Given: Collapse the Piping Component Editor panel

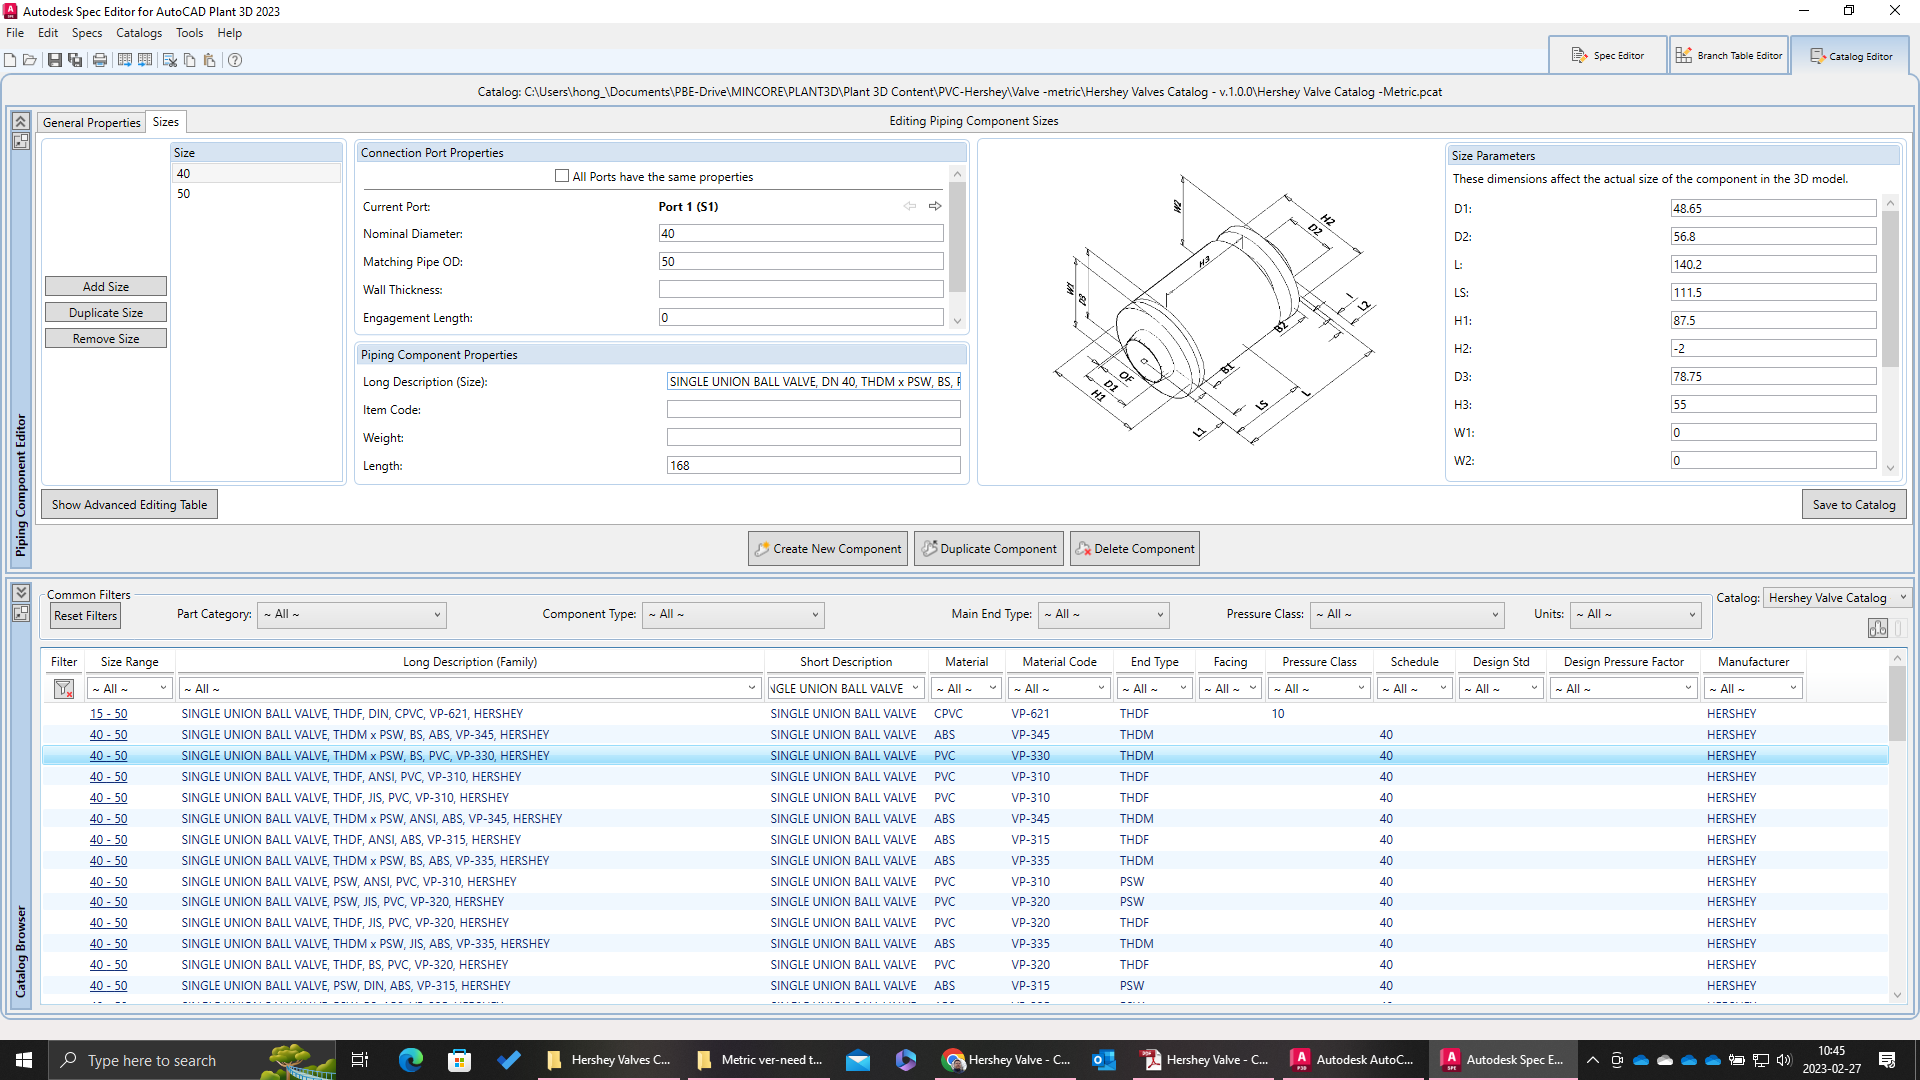Looking at the screenshot, I should [x=20, y=121].
